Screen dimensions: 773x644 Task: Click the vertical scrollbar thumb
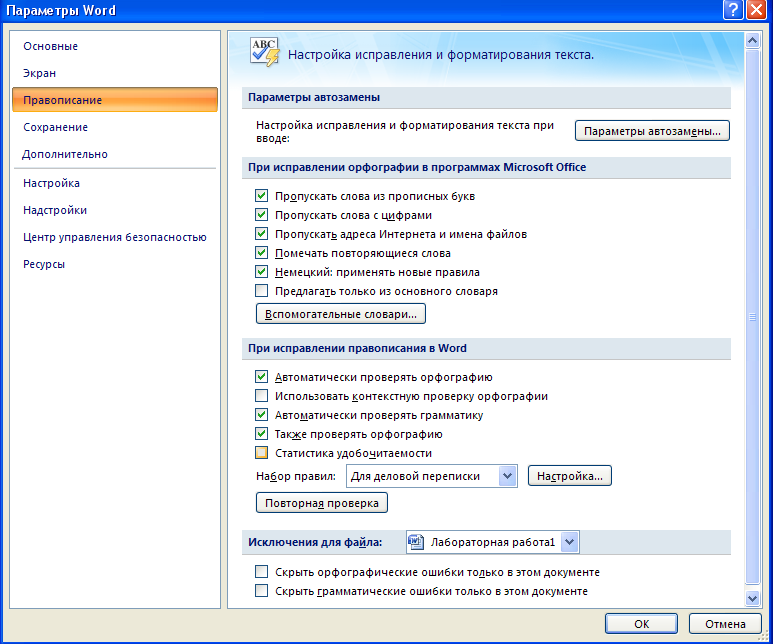tap(752, 317)
